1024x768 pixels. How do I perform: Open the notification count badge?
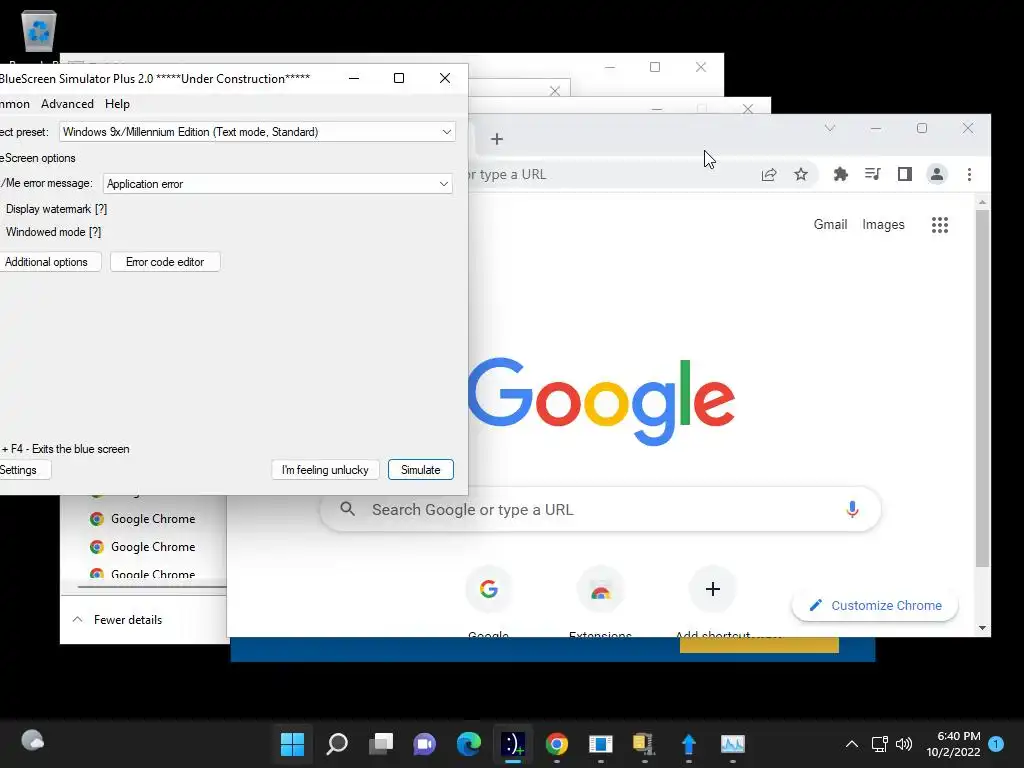point(996,744)
